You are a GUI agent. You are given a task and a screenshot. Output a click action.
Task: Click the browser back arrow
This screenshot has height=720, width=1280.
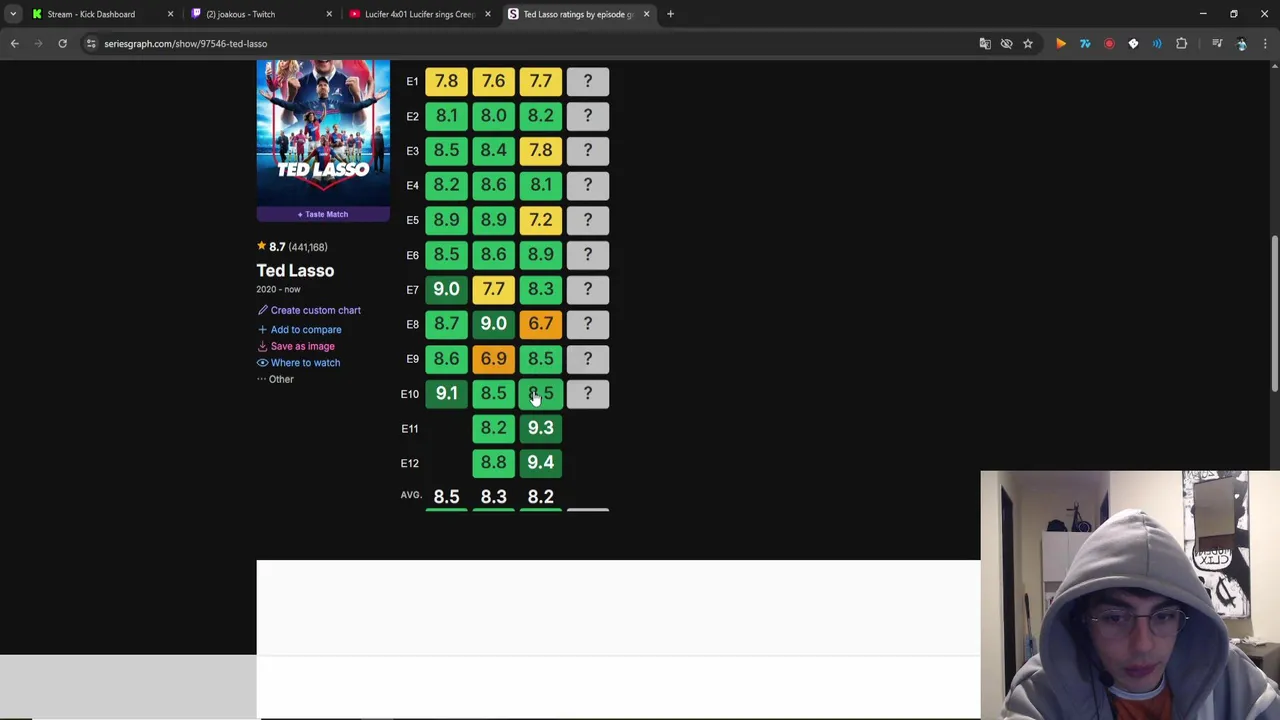pos(14,43)
